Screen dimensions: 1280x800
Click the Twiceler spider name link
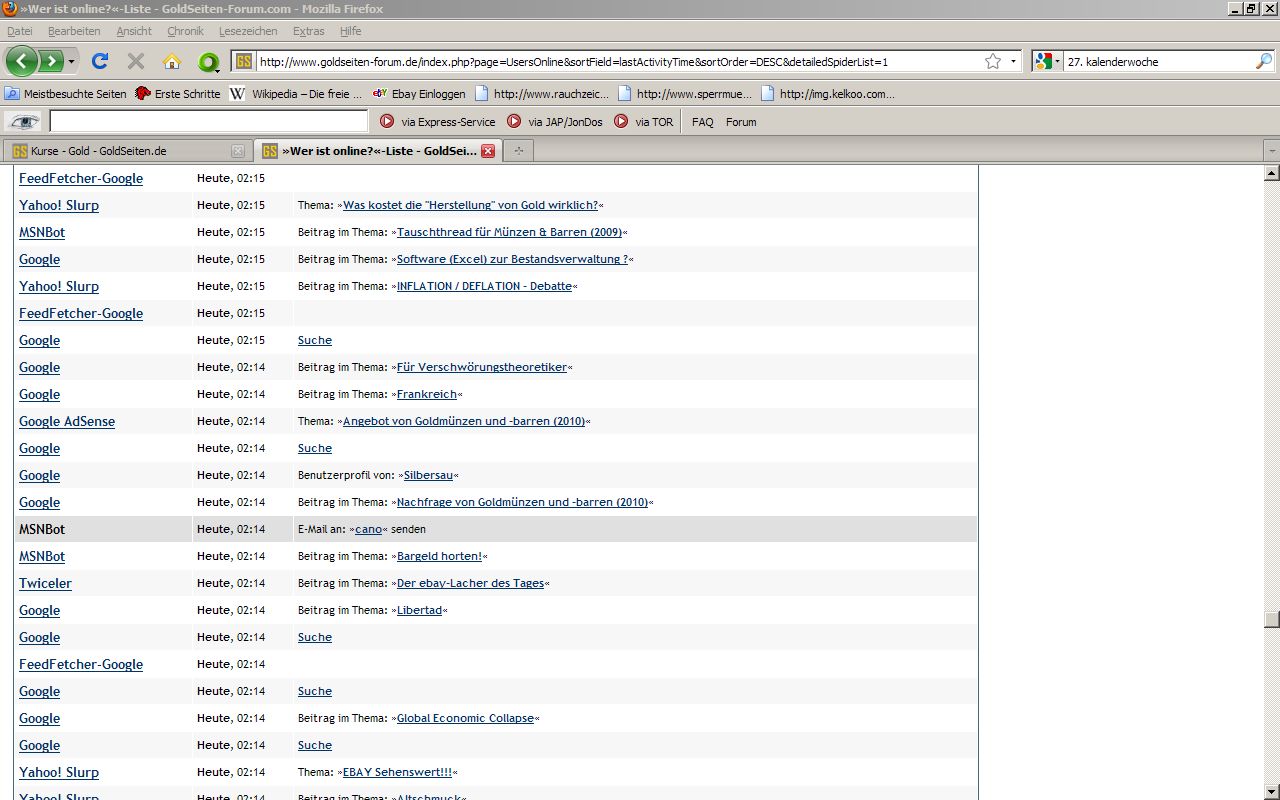[45, 583]
